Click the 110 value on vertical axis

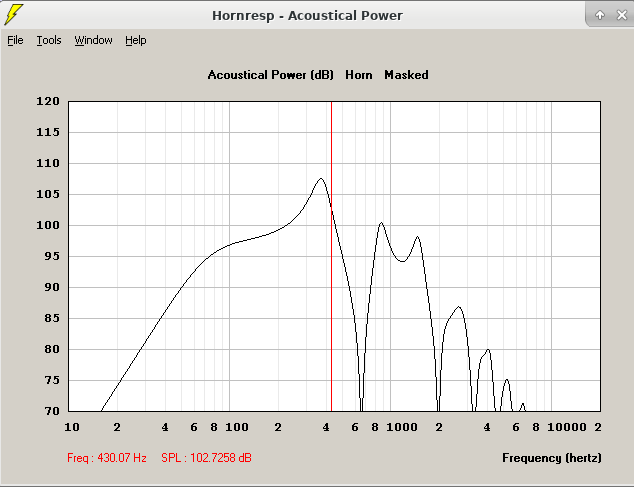pyautogui.click(x=48, y=163)
